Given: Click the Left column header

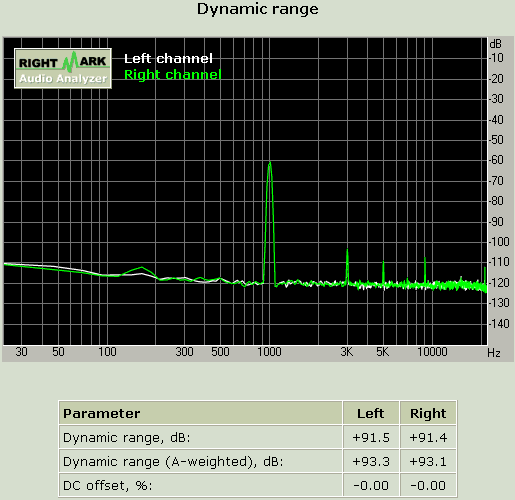Looking at the screenshot, I should click(371, 413).
